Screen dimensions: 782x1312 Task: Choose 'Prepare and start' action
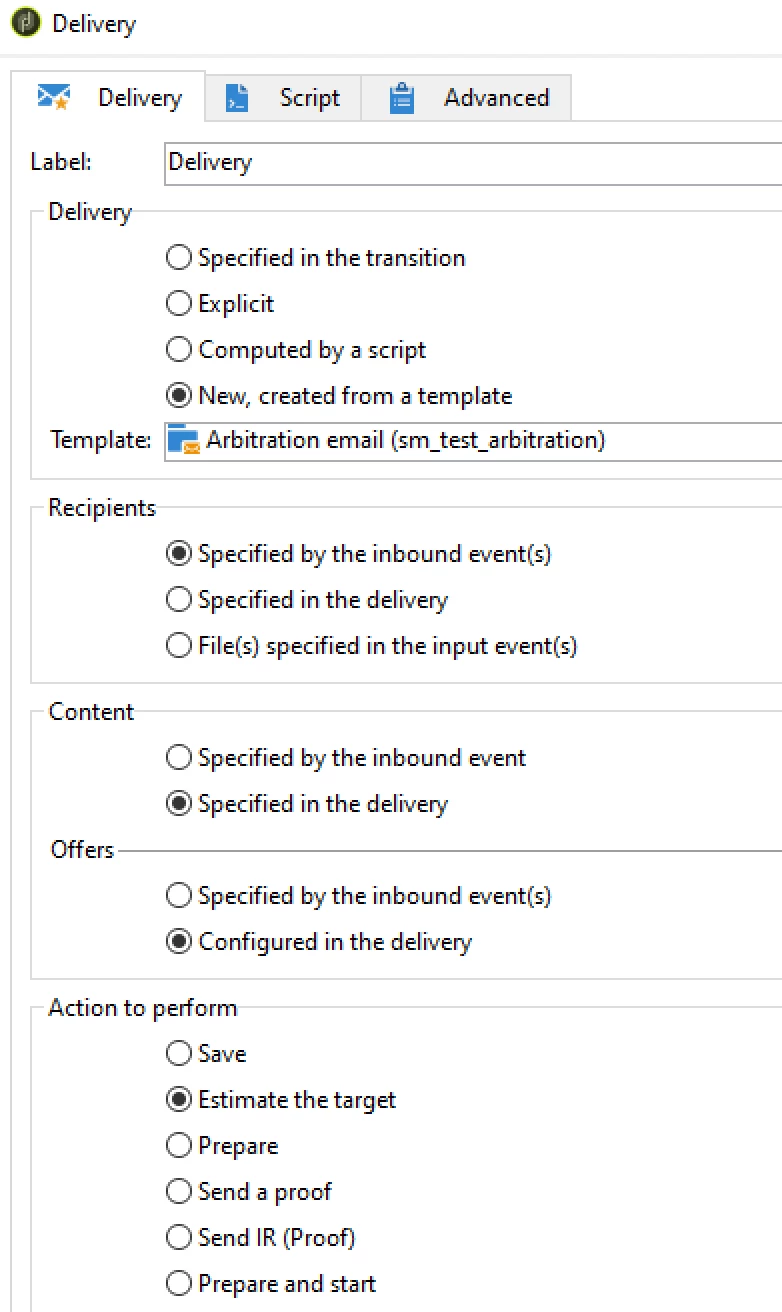(x=179, y=1284)
